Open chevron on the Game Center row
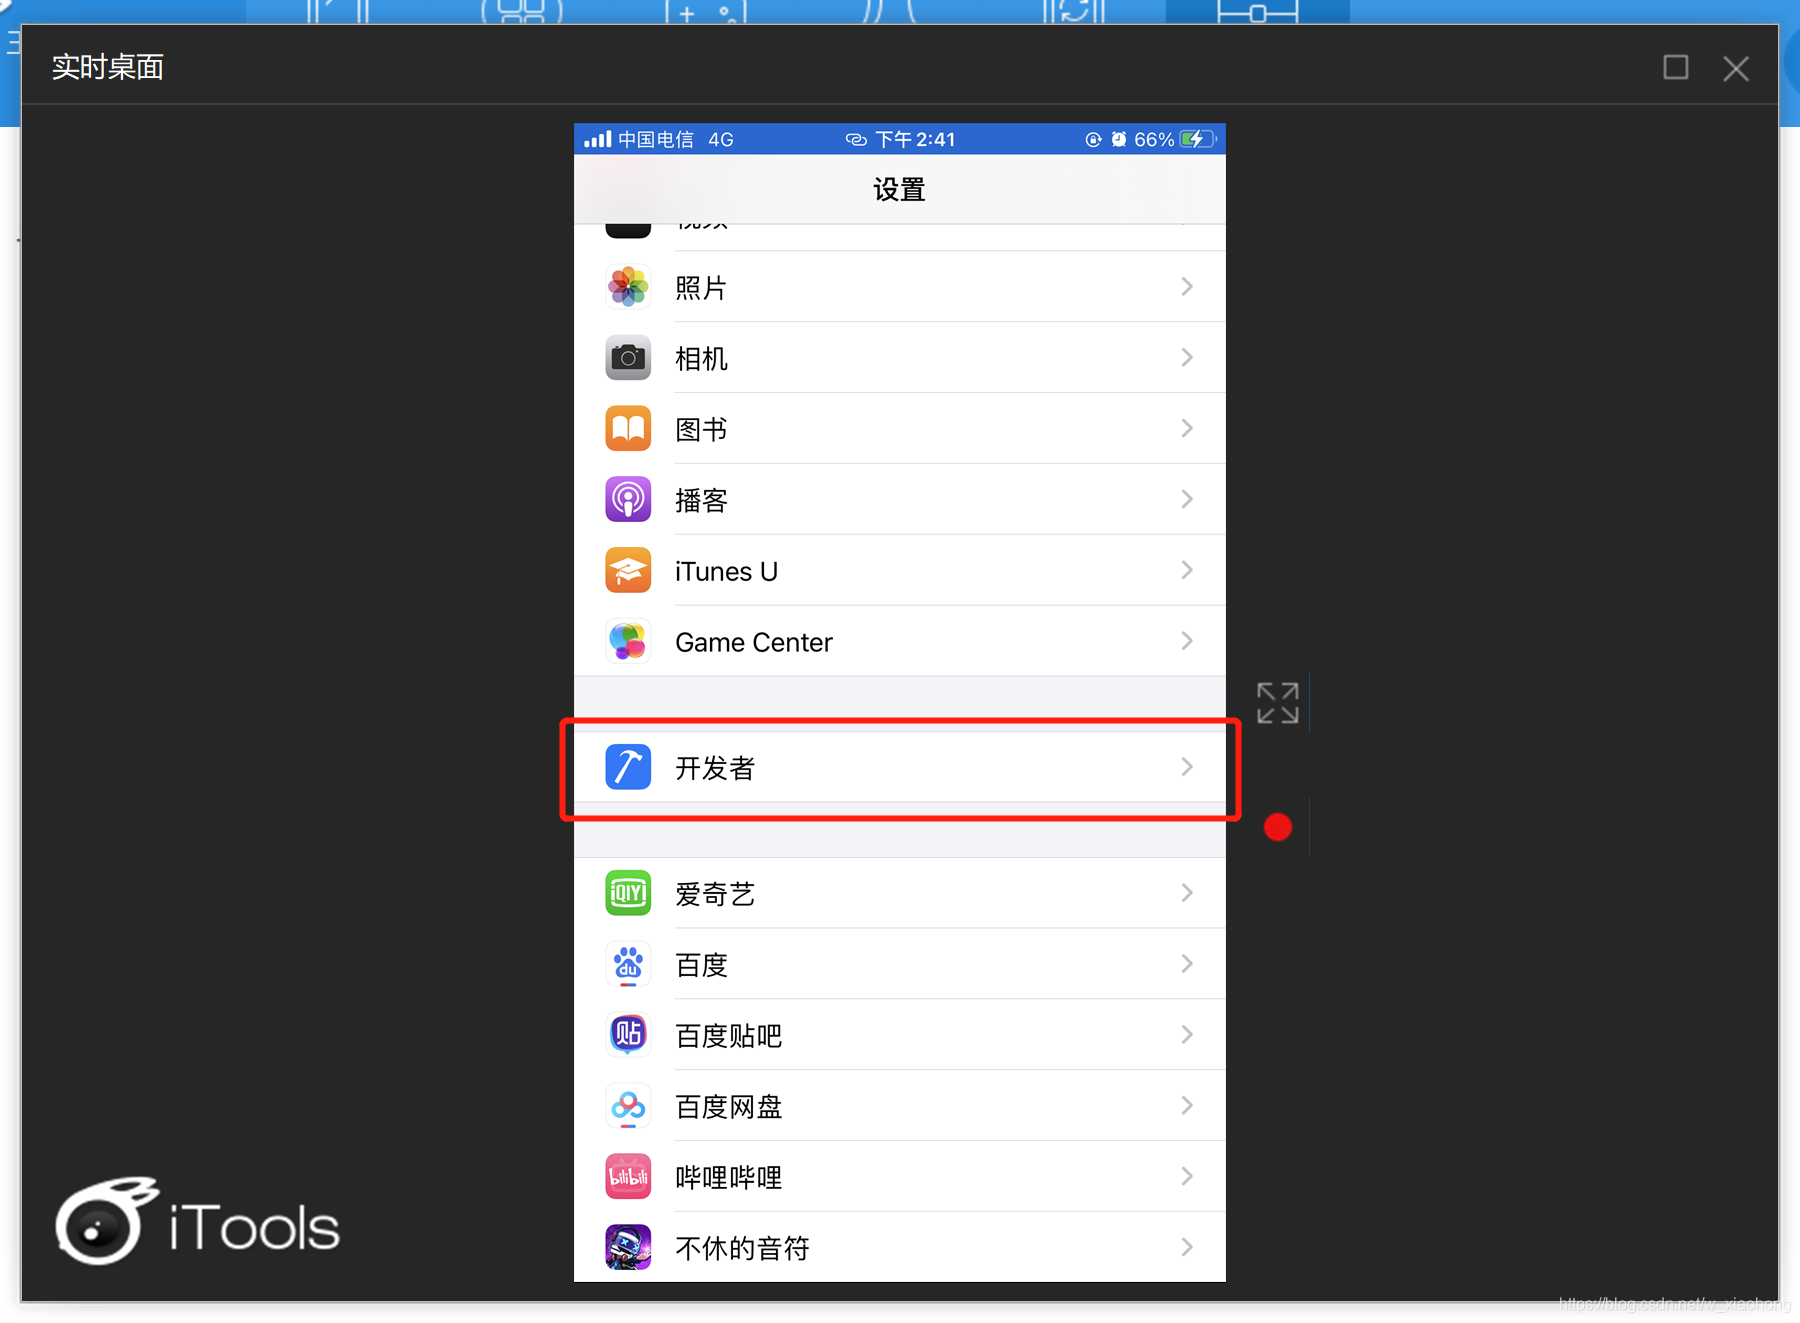The height and width of the screenshot is (1323, 1800). pyautogui.click(x=1187, y=642)
